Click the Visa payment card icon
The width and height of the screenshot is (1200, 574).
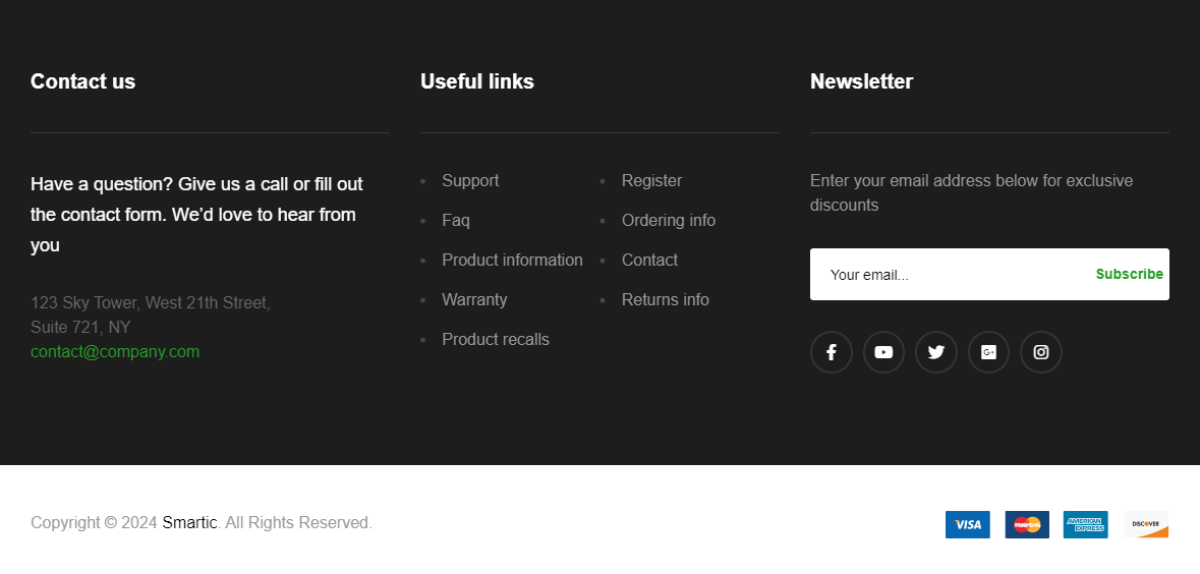pos(967,525)
